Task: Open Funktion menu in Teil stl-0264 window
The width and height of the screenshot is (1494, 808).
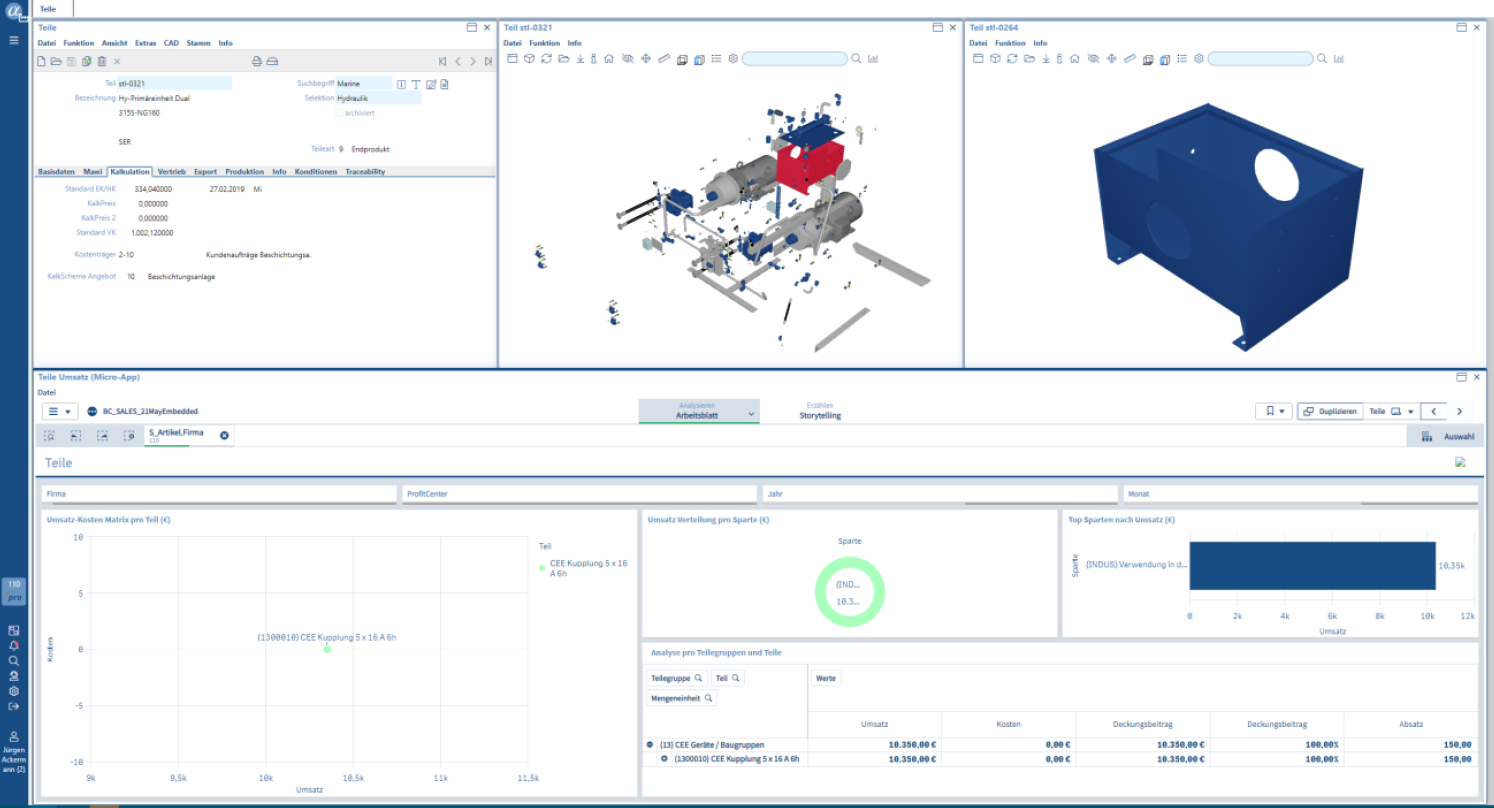Action: (1010, 43)
